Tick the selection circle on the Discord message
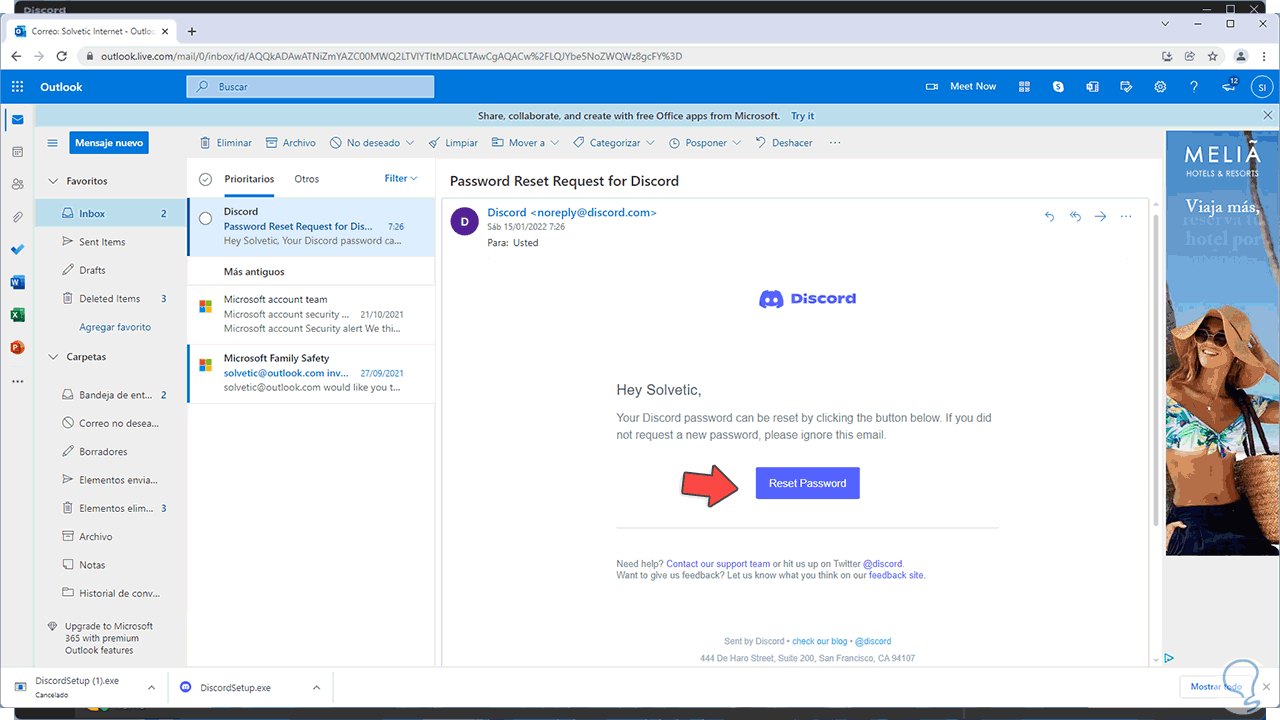 206,218
